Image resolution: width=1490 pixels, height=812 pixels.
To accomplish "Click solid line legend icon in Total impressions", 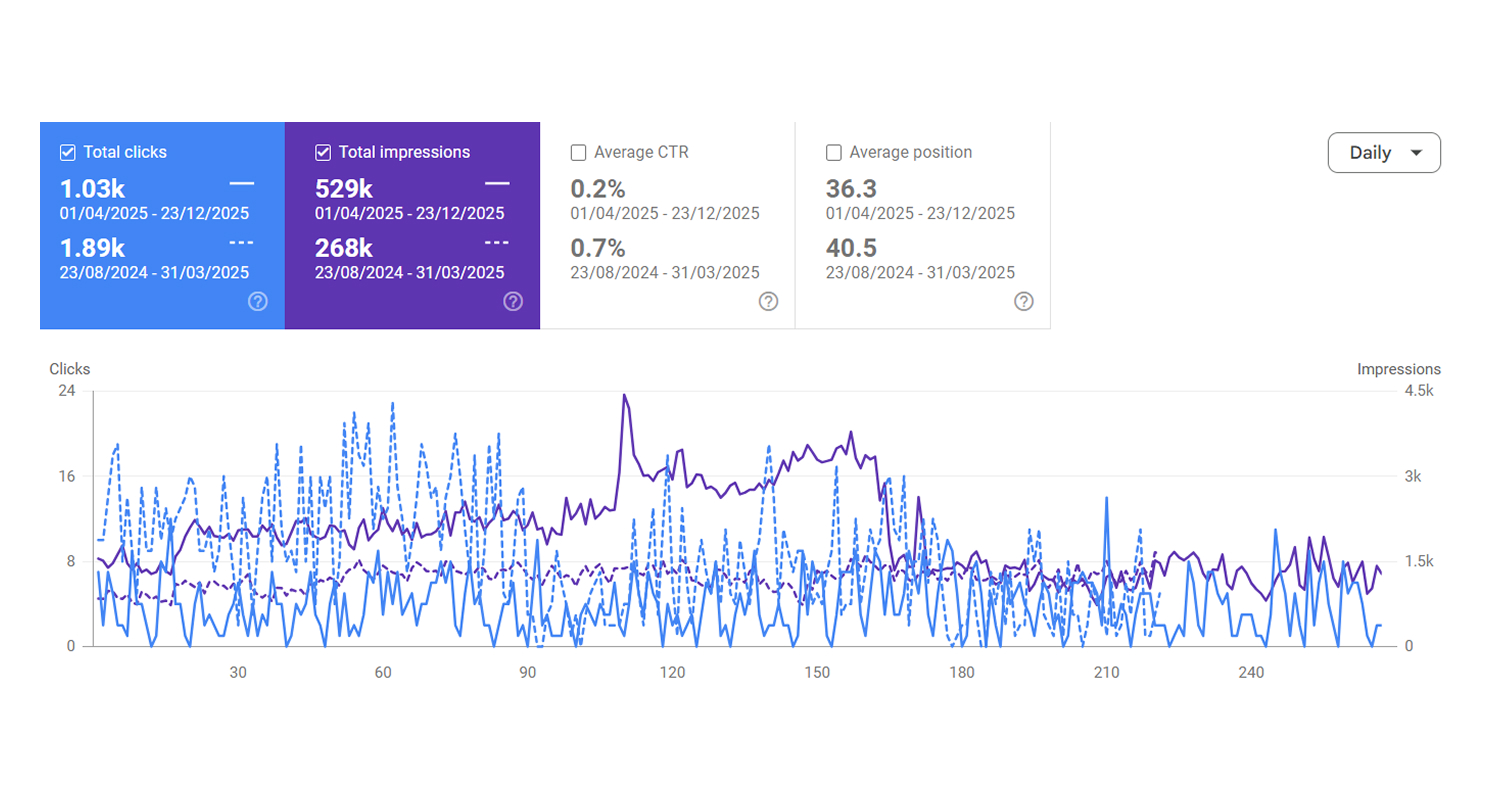I will click(497, 183).
